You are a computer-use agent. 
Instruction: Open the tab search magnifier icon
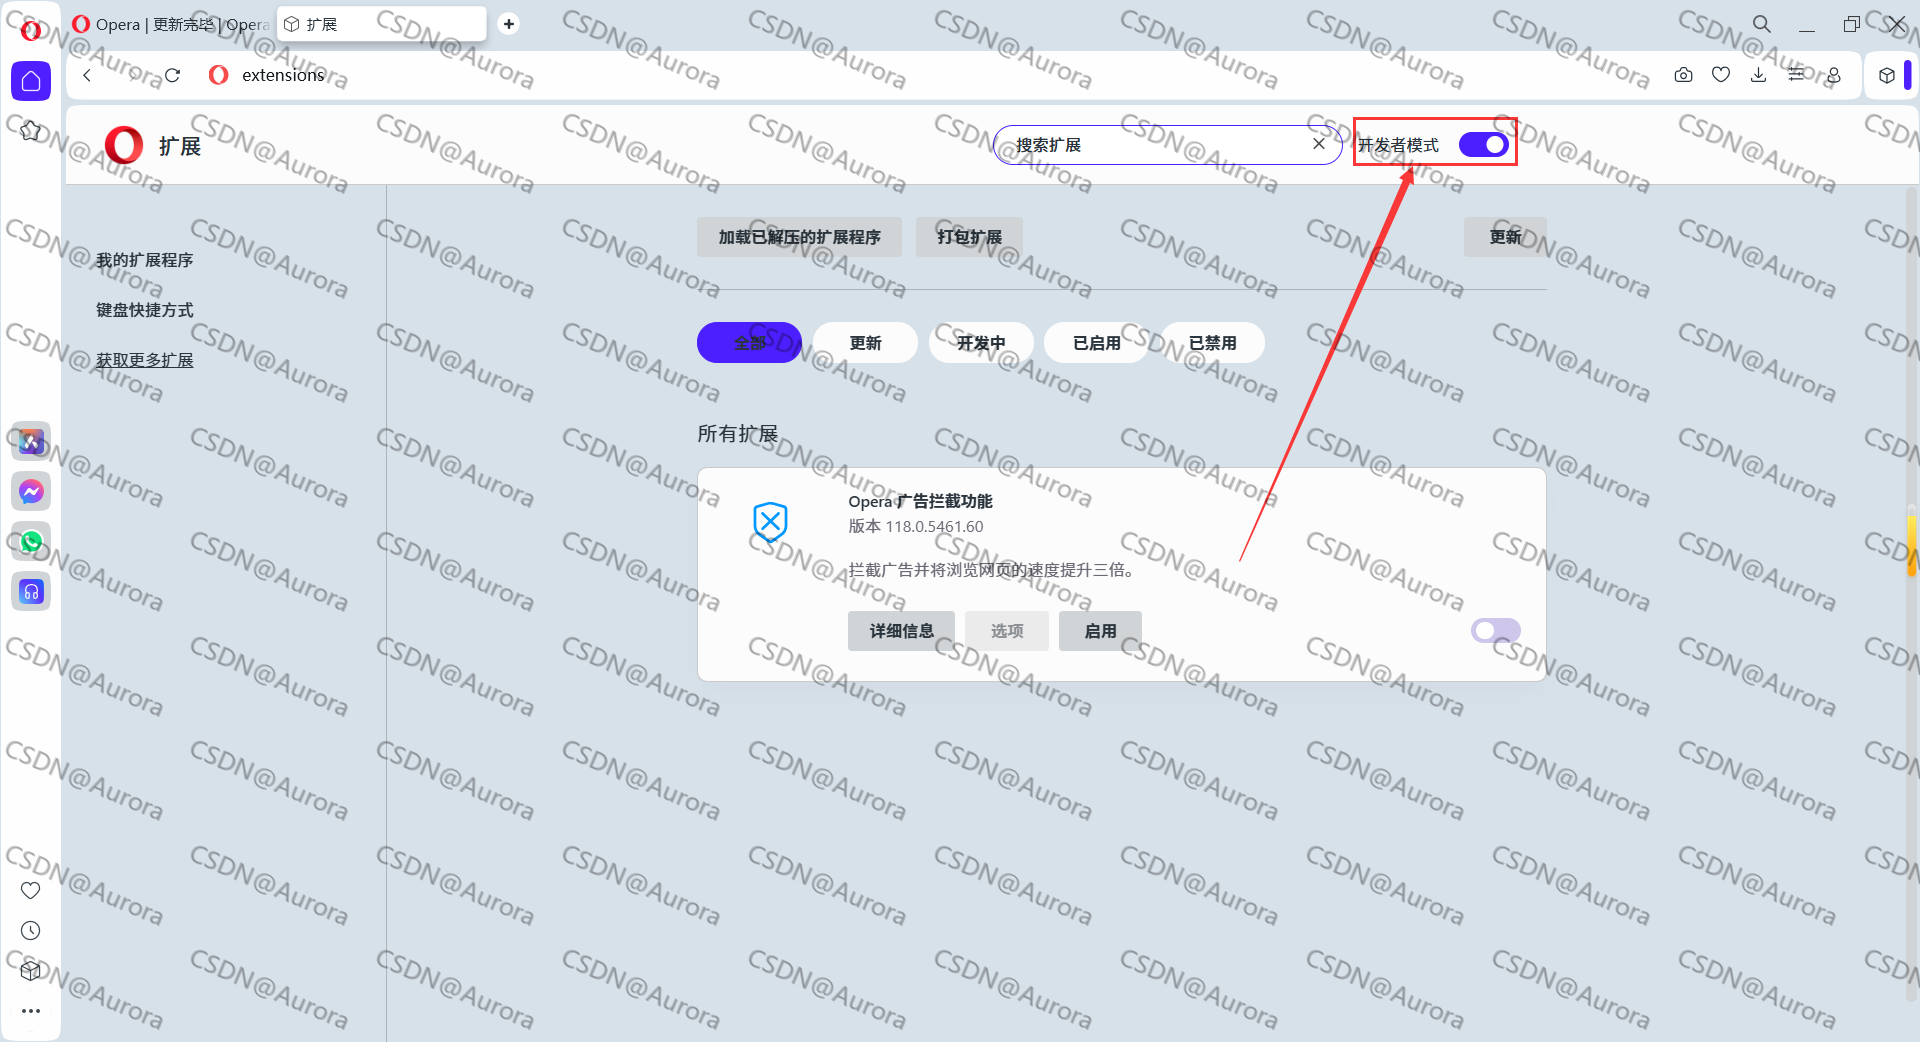[x=1761, y=24]
